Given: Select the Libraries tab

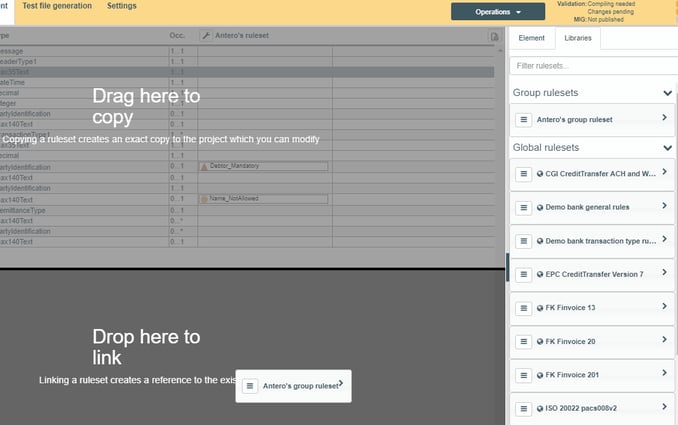Looking at the screenshot, I should (x=578, y=38).
